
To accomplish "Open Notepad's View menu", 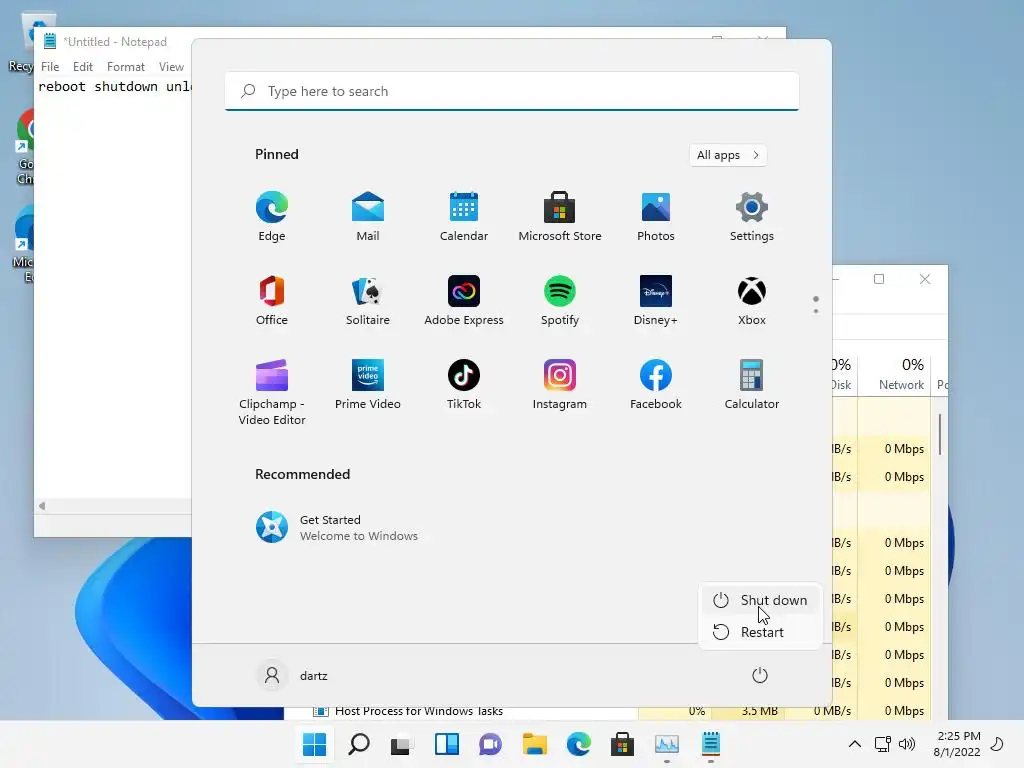I will (x=171, y=67).
